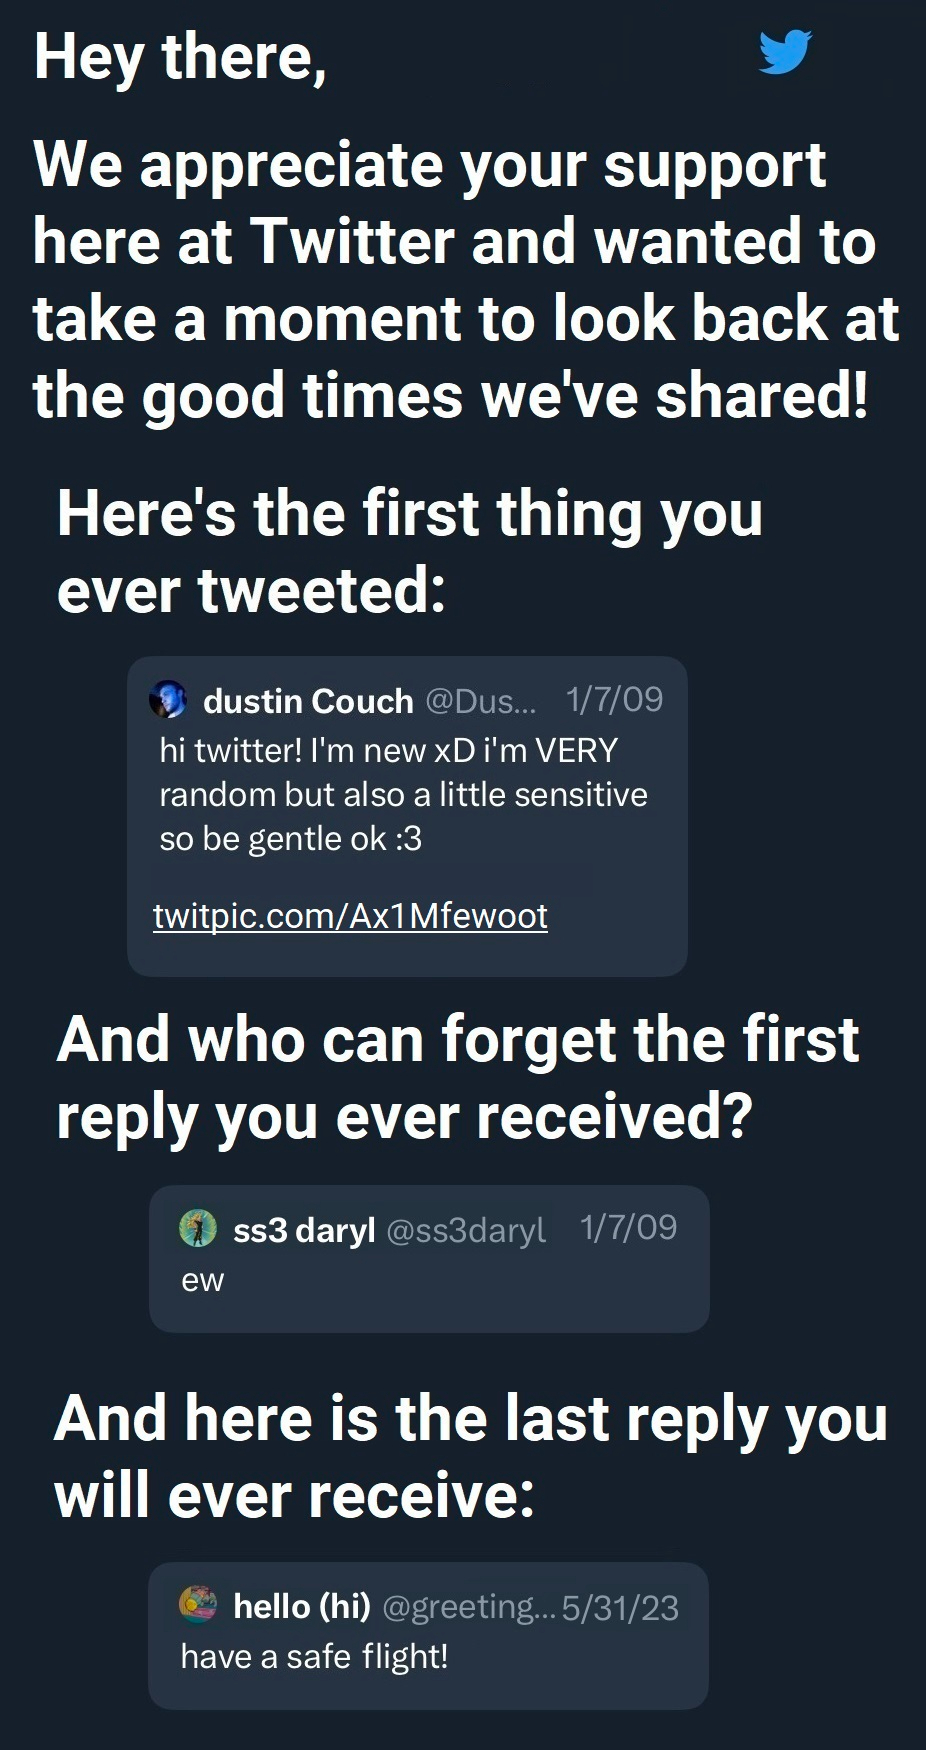This screenshot has width=926, height=1750.
Task: Open dustin Couch's profile avatar
Action: coord(168,700)
